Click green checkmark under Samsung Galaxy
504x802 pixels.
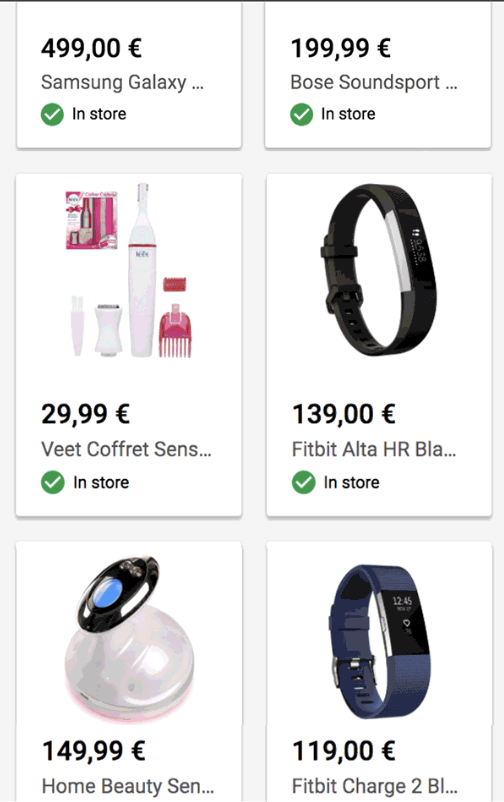[52, 114]
